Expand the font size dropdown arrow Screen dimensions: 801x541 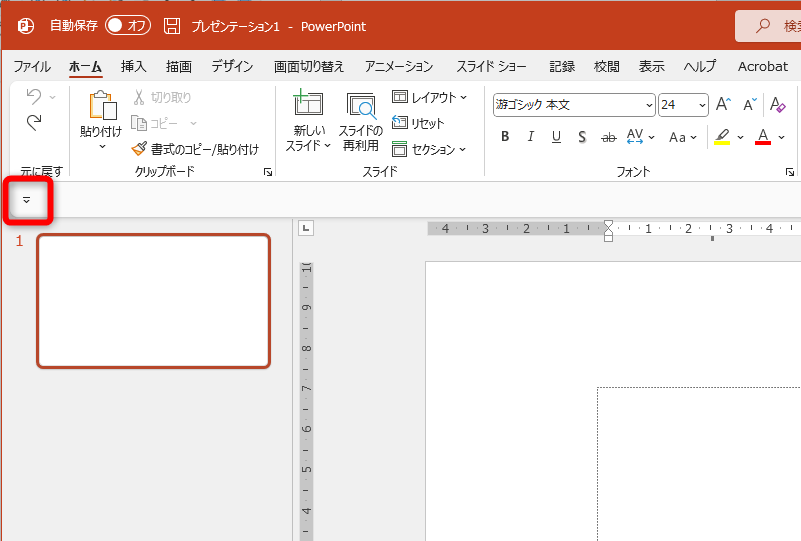tap(702, 105)
